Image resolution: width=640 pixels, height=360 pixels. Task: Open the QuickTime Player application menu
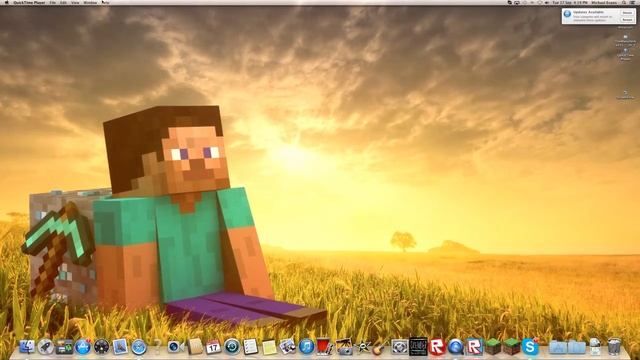29,2
